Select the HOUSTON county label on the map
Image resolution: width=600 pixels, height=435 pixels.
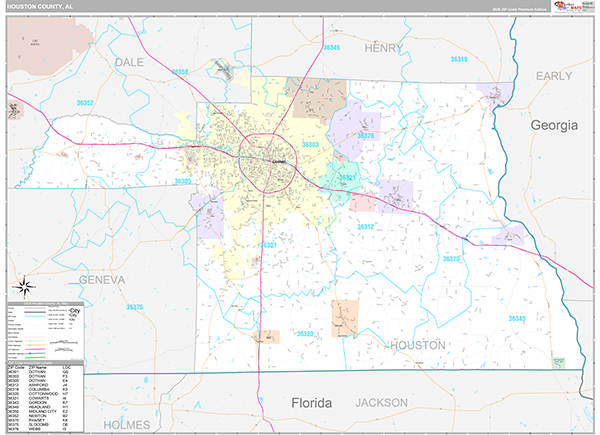click(x=418, y=345)
